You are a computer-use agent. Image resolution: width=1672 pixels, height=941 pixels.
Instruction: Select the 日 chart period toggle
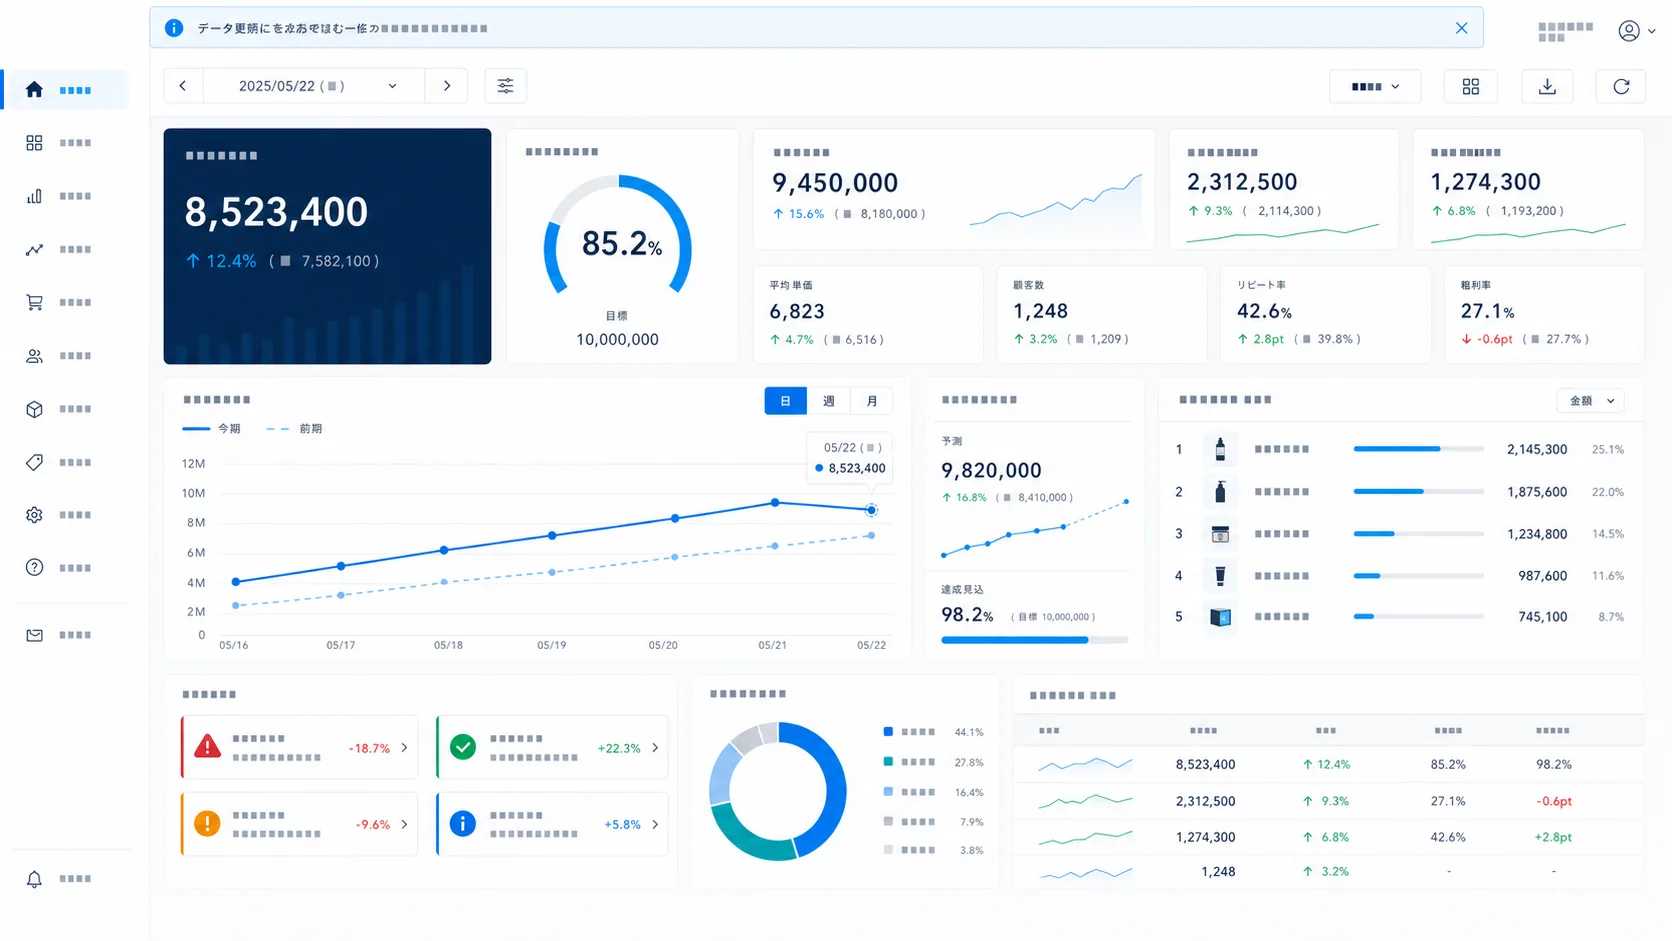point(785,401)
